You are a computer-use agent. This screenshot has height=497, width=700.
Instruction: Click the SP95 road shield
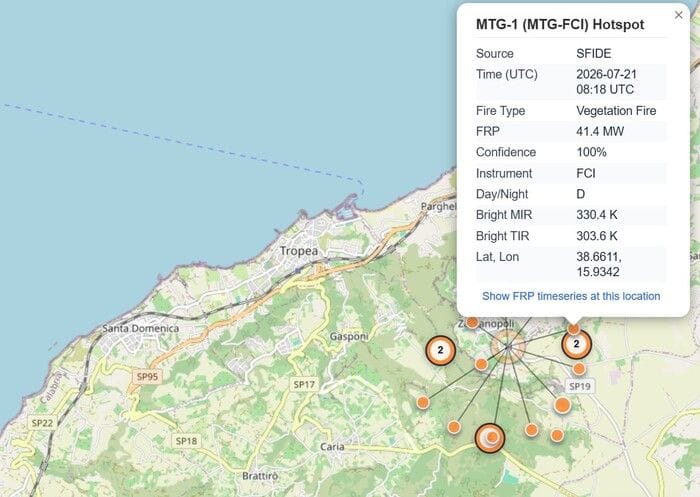click(147, 376)
